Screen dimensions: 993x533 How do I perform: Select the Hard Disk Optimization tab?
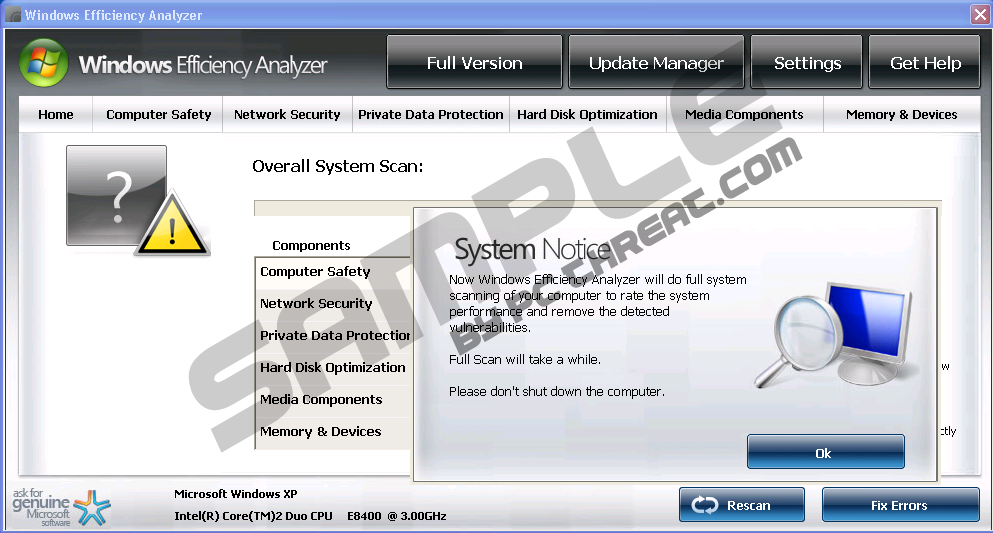click(587, 115)
